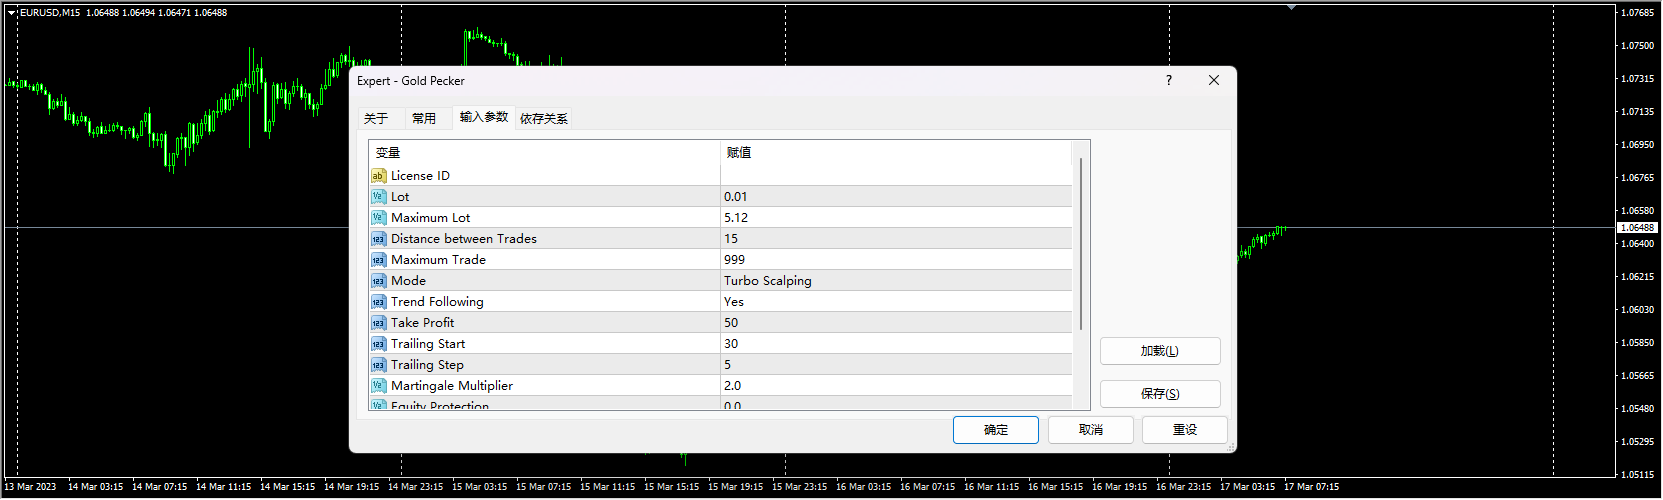This screenshot has width=1663, height=500.
Task: Edit the License ID value cell
Action: click(896, 176)
